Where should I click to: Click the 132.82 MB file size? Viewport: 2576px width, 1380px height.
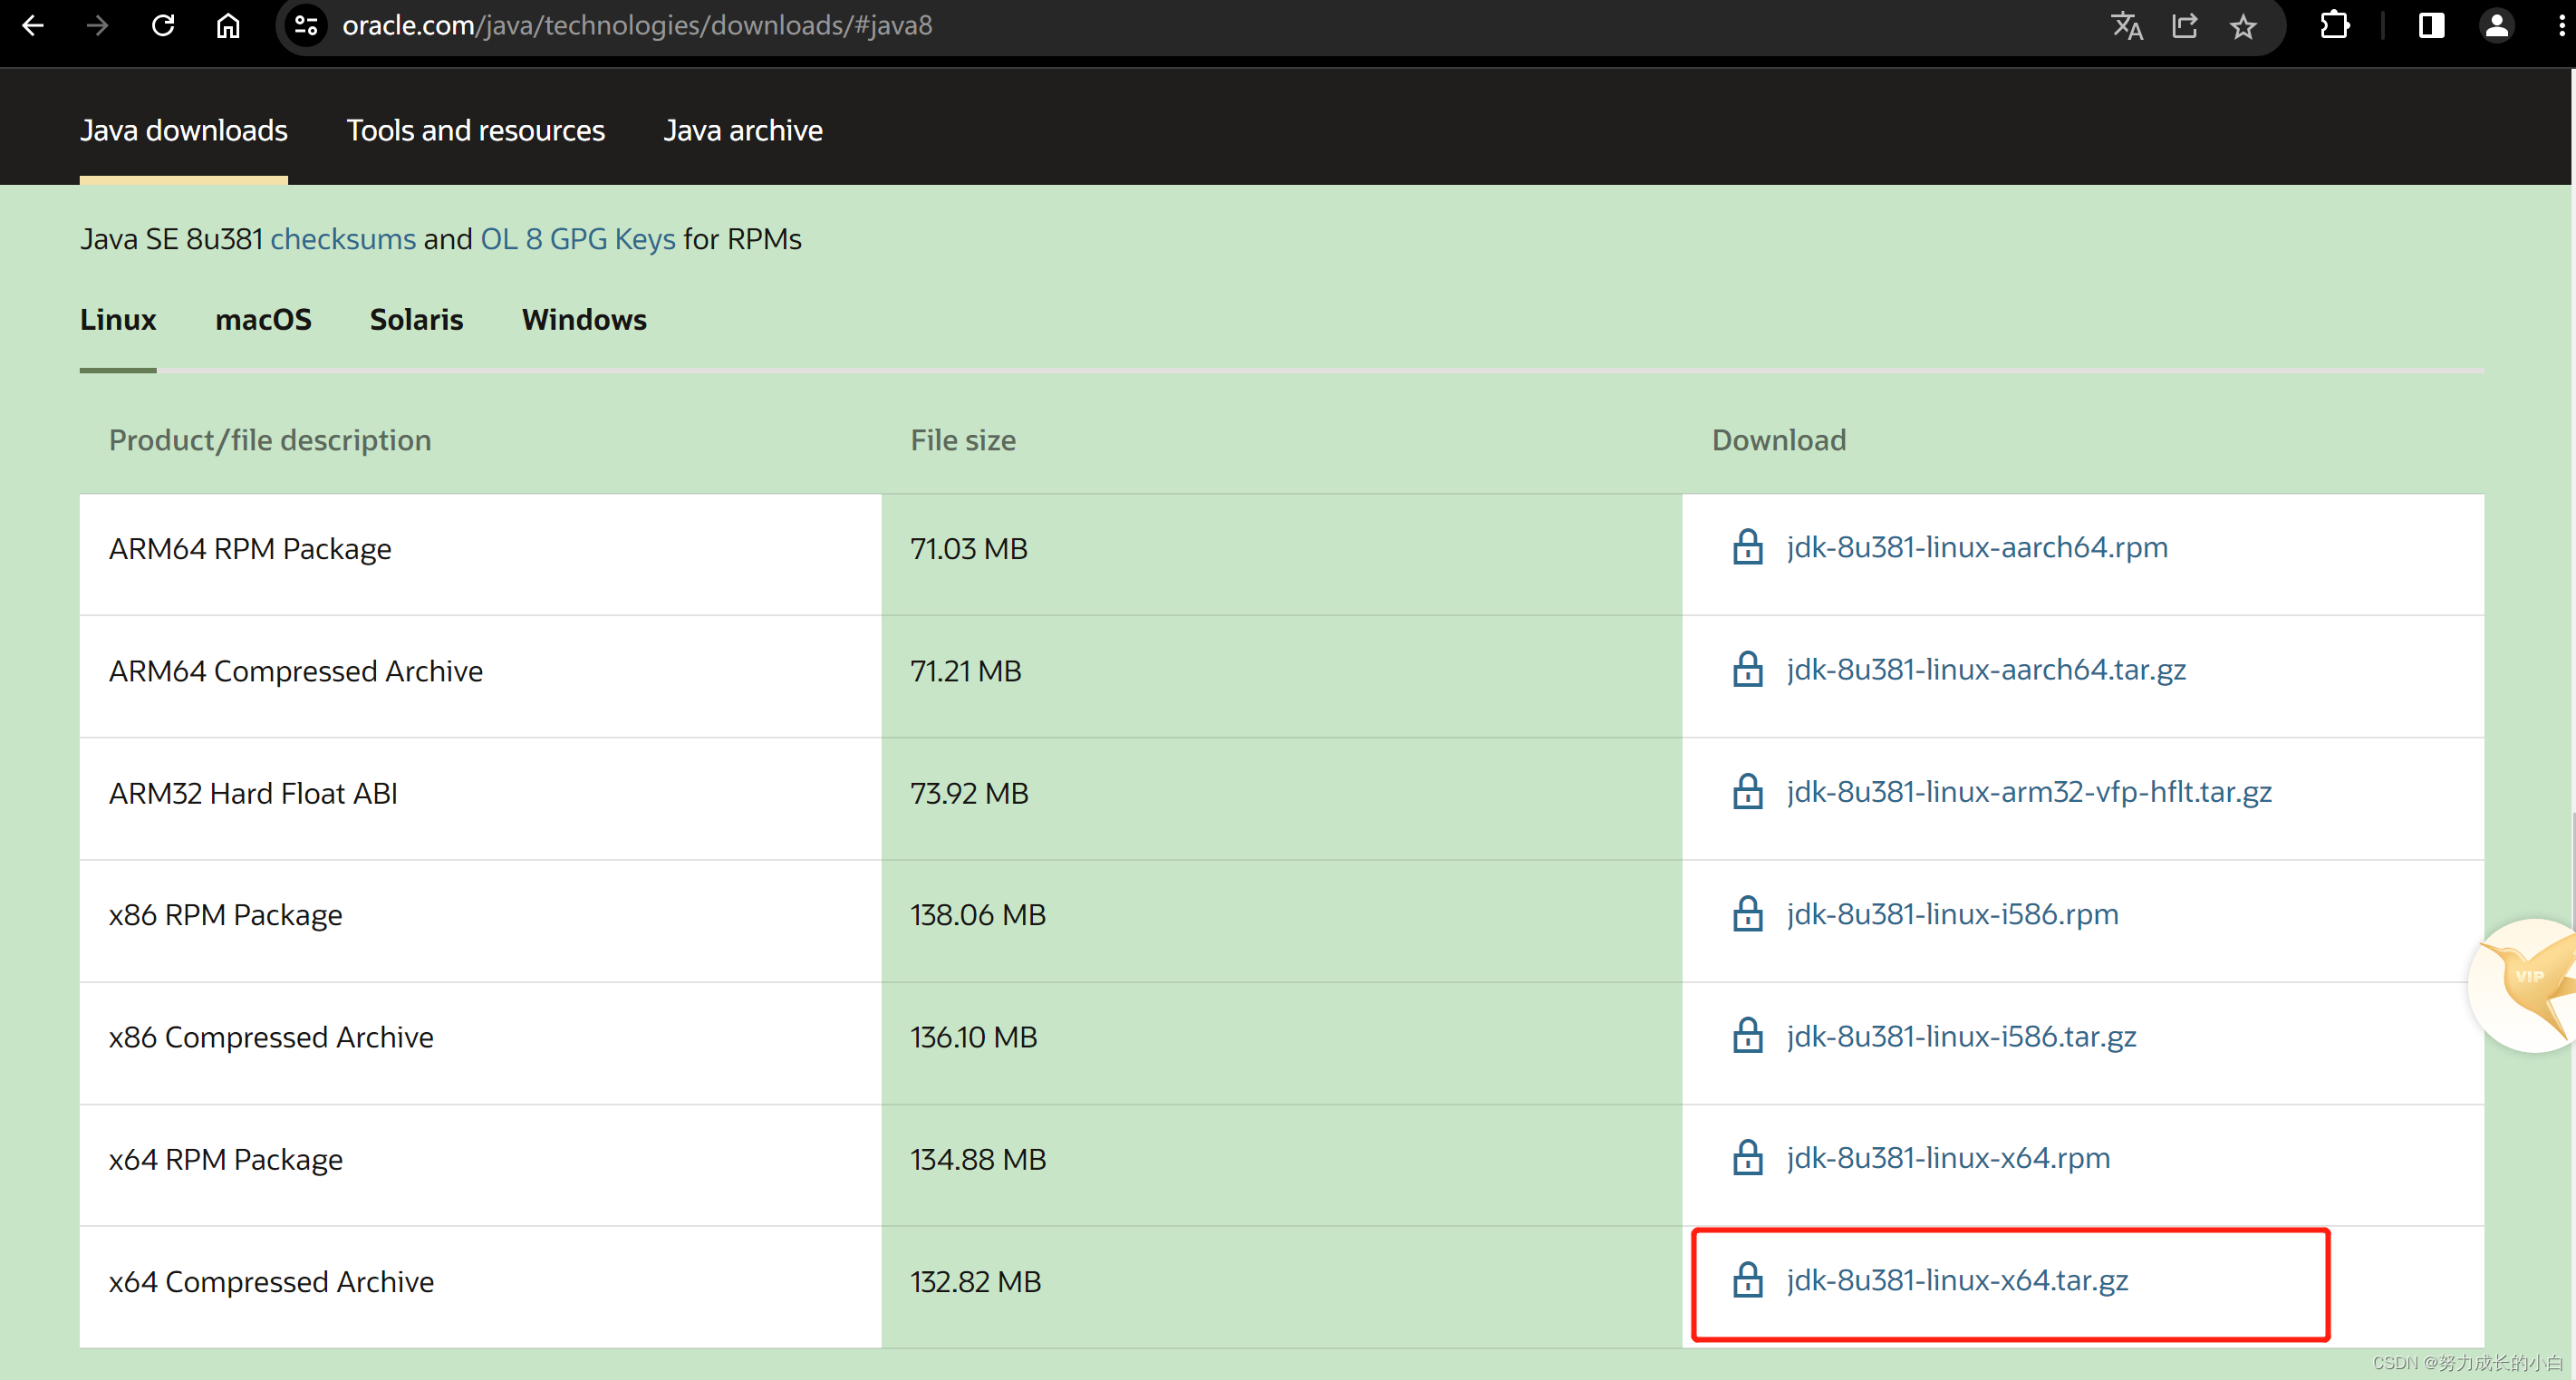tap(975, 1280)
